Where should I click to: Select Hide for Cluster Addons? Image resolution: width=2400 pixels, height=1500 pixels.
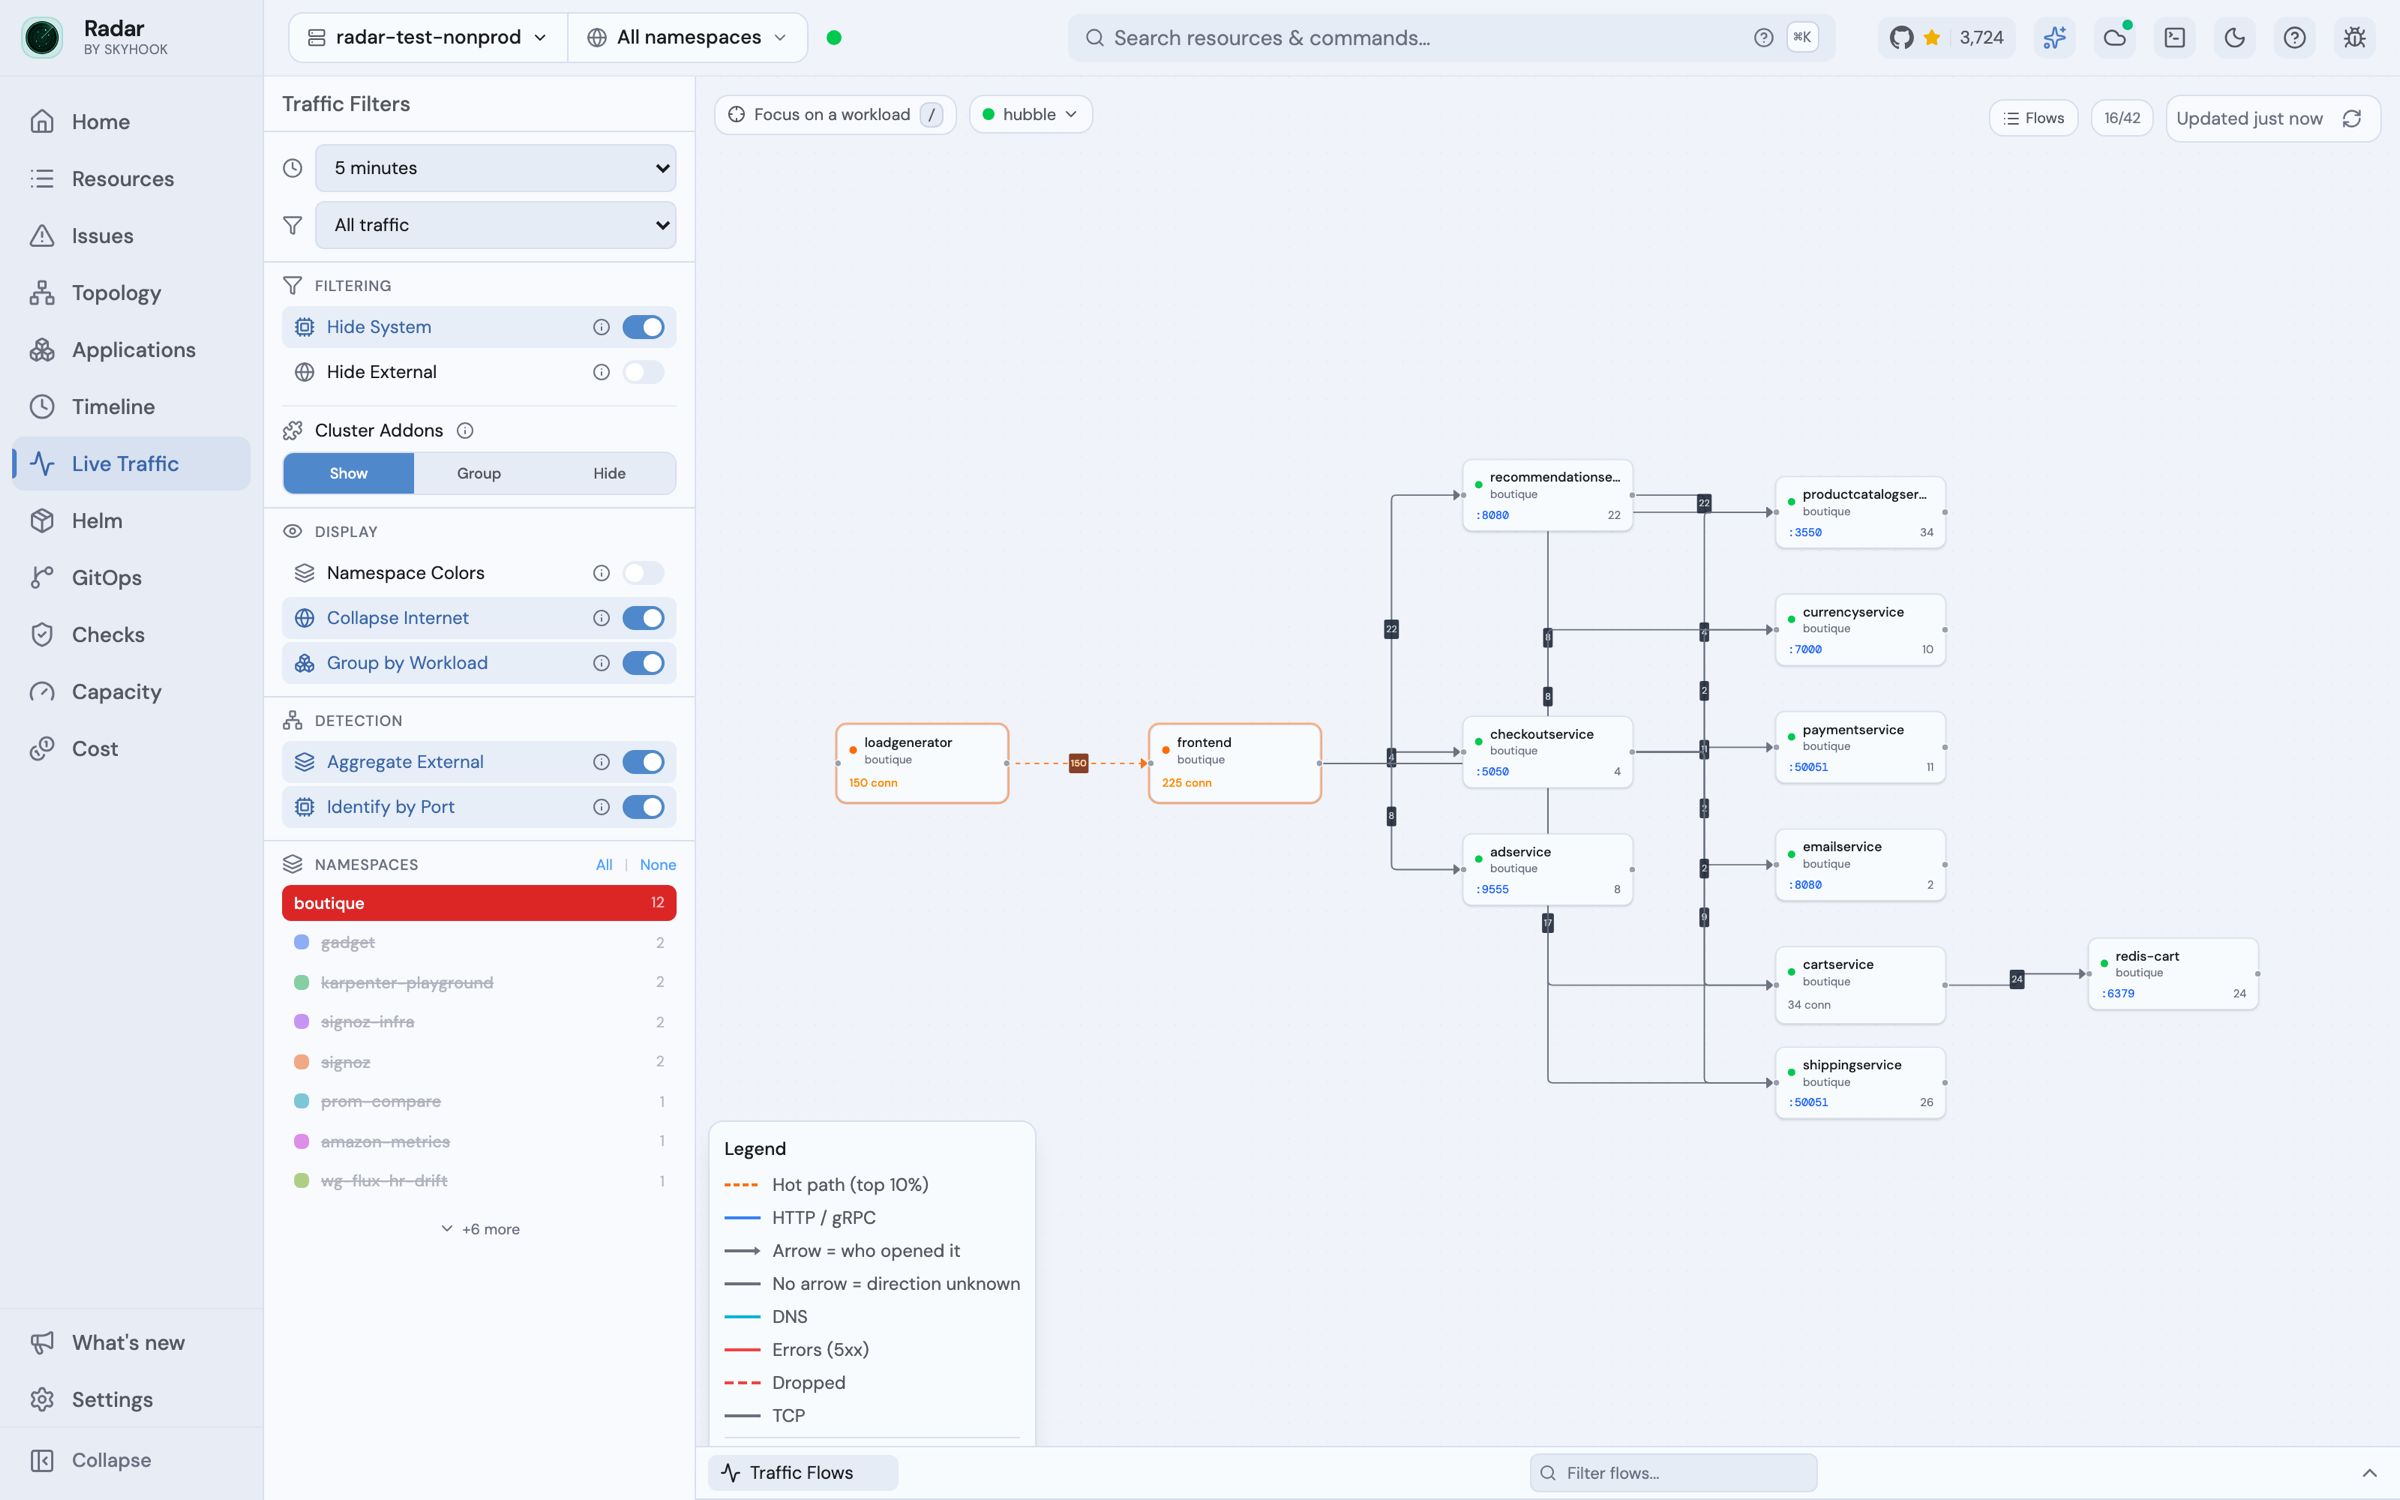coord(609,473)
